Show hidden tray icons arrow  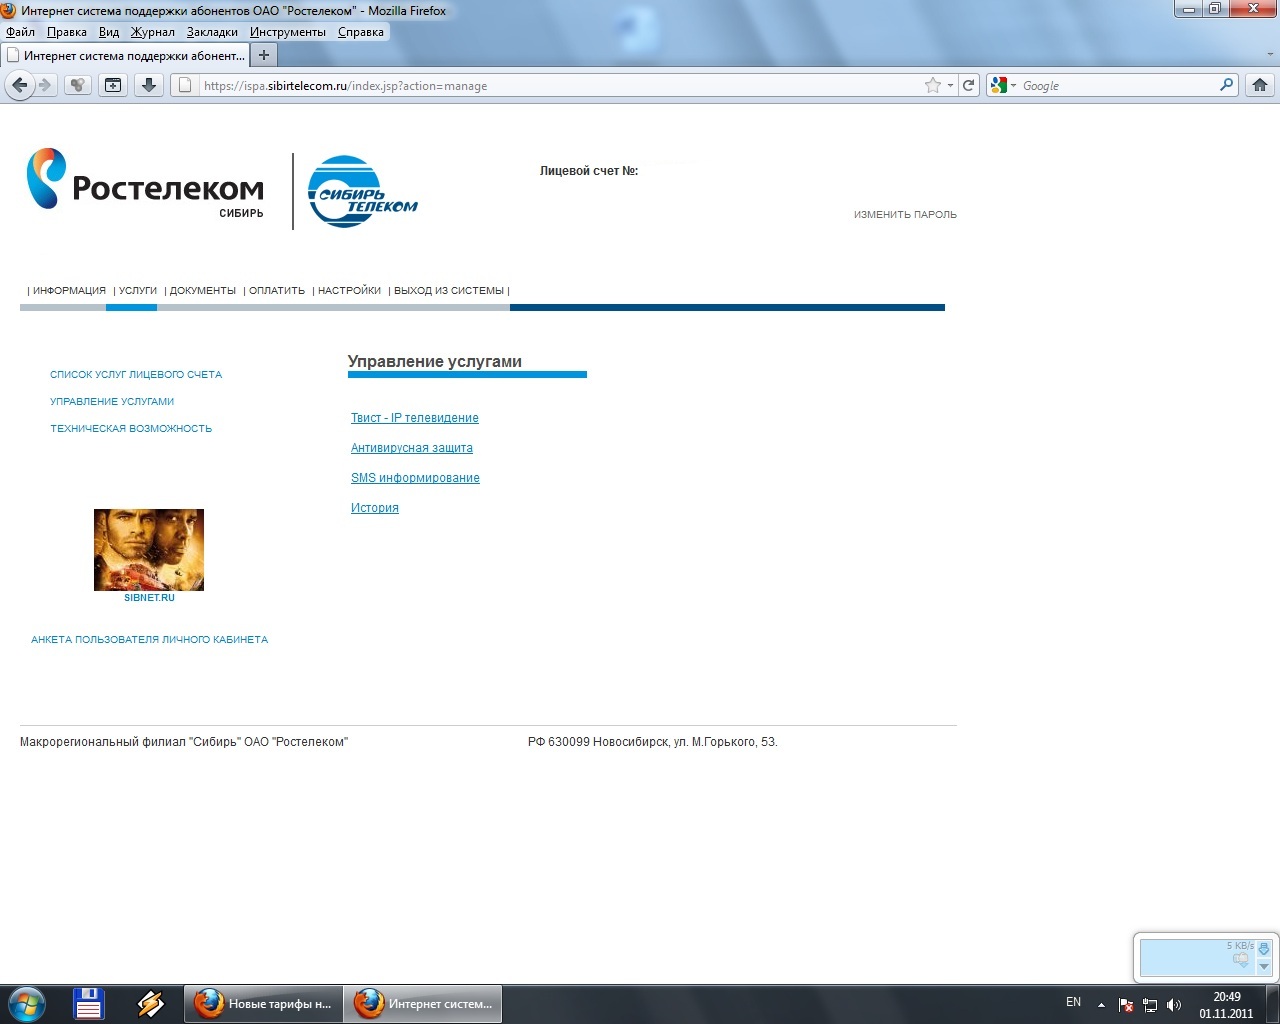point(1101,1005)
